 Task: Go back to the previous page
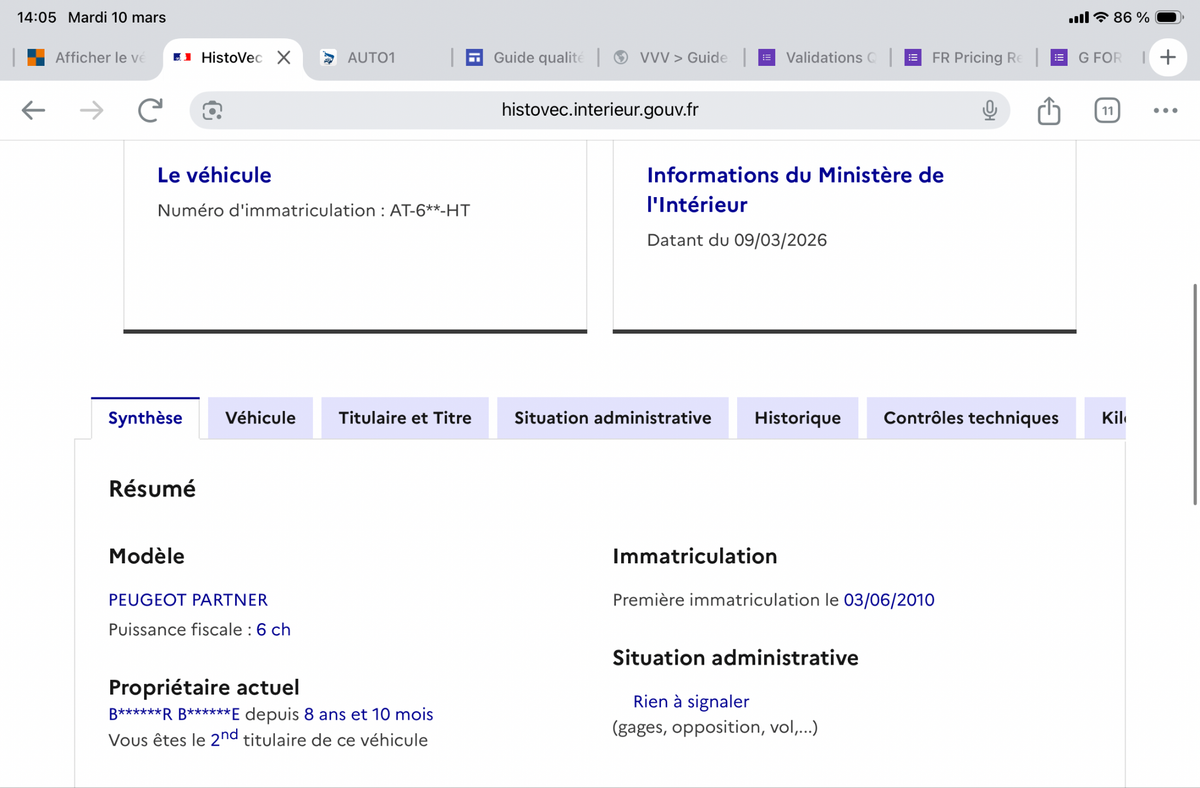click(x=34, y=111)
